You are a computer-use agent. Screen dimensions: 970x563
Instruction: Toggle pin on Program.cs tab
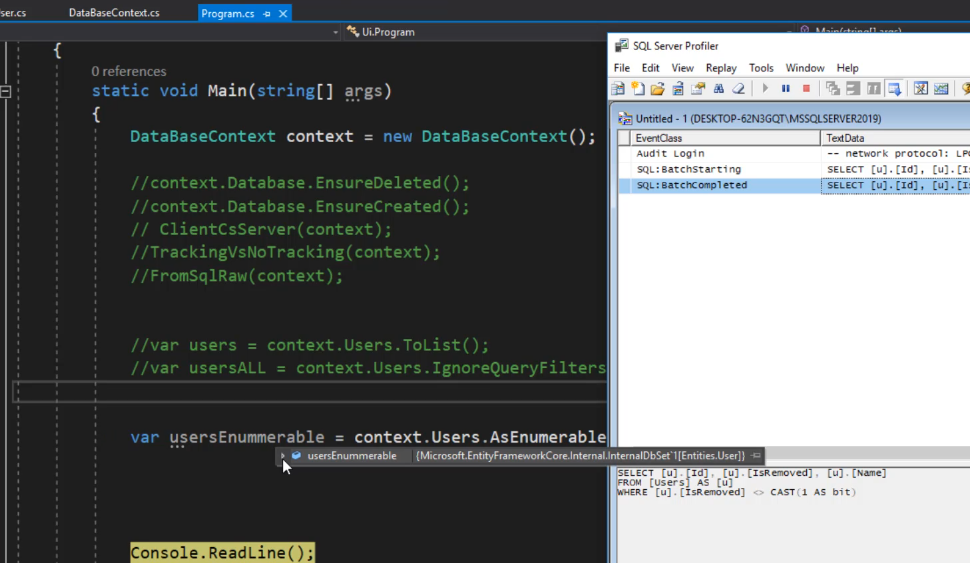point(267,14)
